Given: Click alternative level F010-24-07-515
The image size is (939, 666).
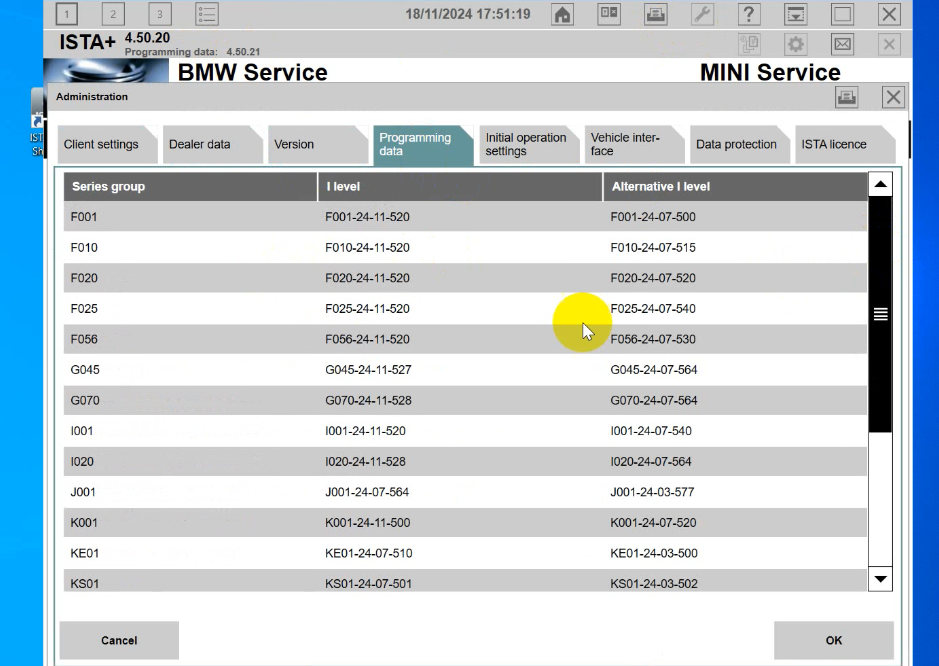Looking at the screenshot, I should point(653,247).
